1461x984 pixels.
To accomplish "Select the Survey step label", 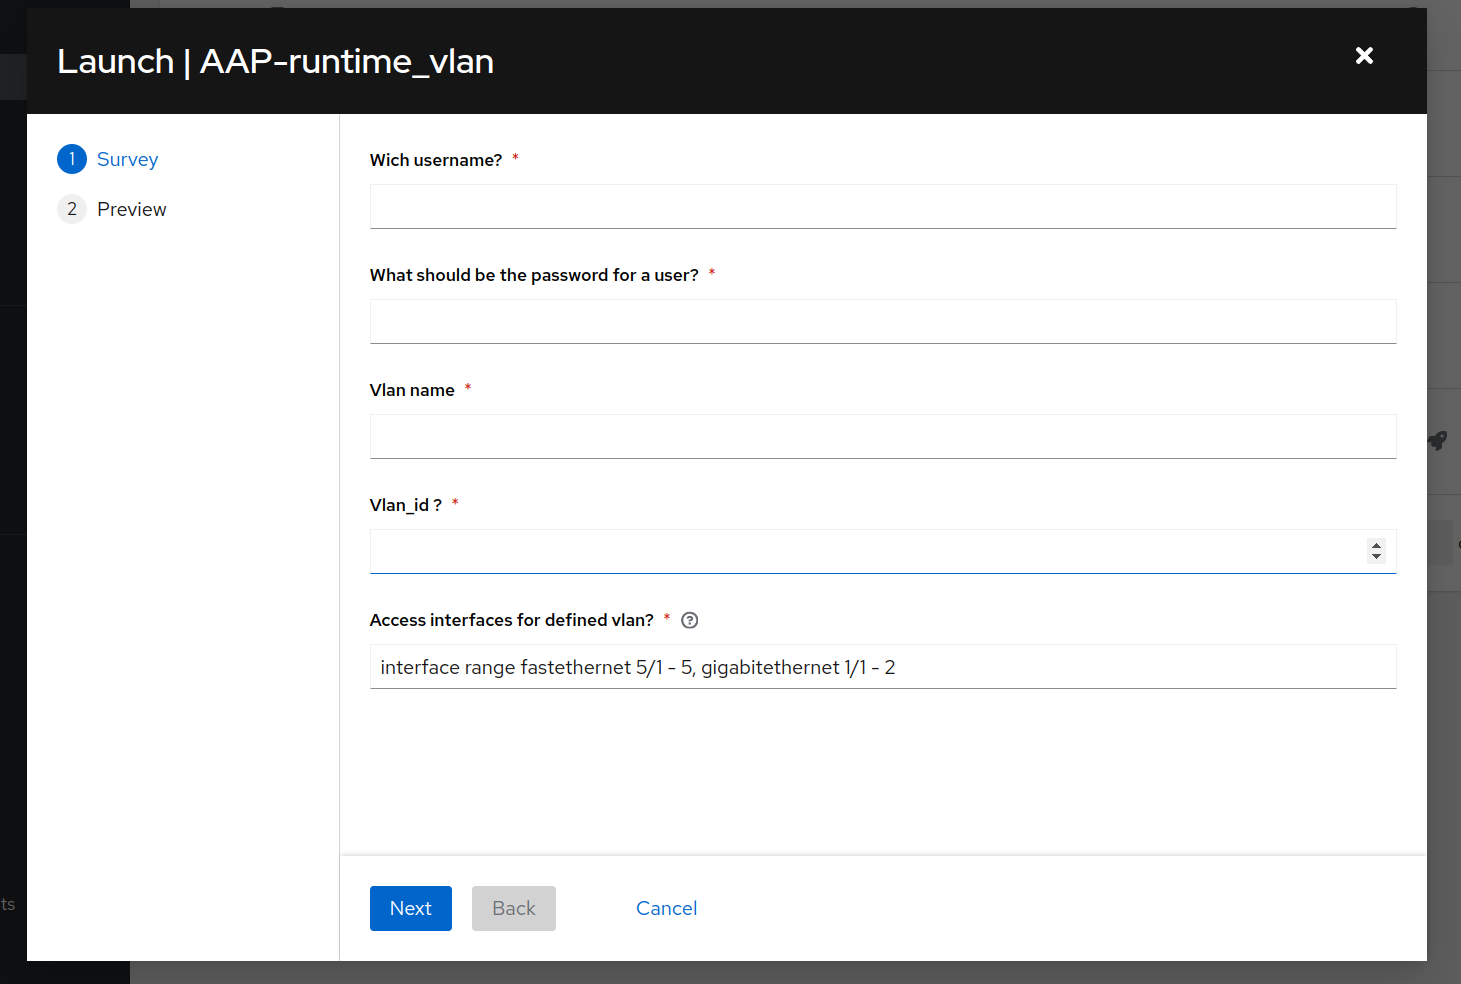I will coord(127,160).
